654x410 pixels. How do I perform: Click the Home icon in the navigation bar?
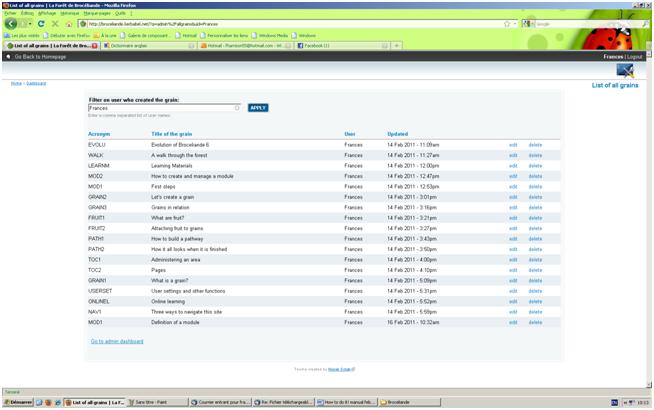coord(69,24)
